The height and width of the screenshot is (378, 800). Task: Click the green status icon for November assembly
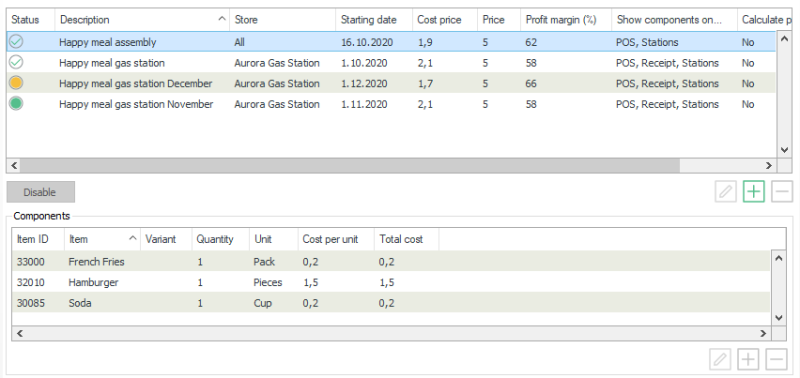[x=16, y=104]
